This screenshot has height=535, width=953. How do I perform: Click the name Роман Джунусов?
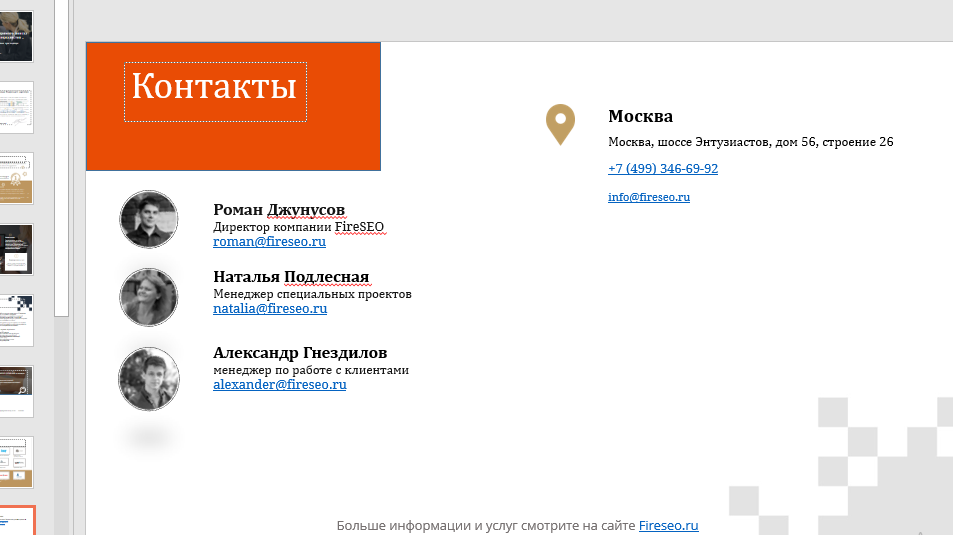279,210
